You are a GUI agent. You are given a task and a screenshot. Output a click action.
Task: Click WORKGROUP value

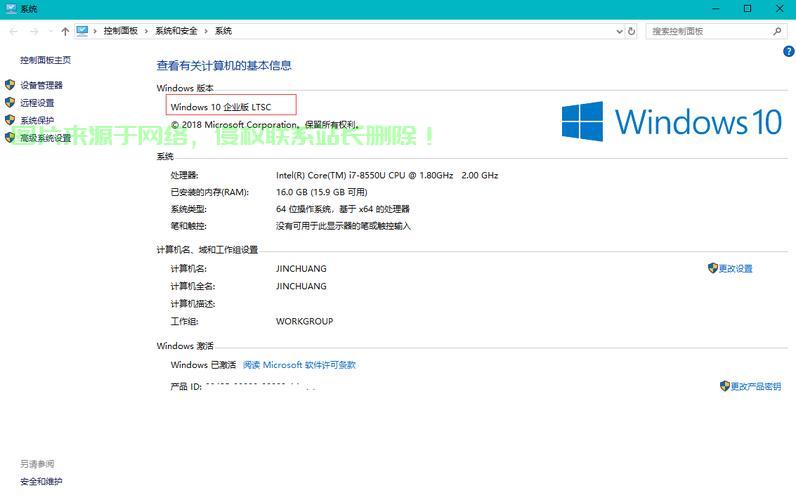tap(305, 321)
